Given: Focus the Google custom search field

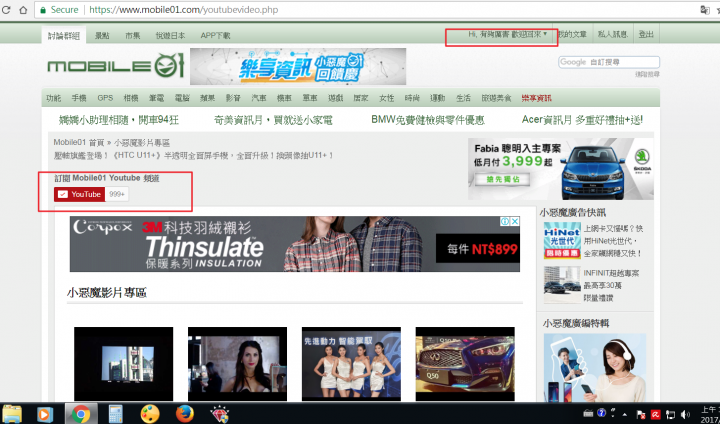Looking at the screenshot, I should [609, 62].
